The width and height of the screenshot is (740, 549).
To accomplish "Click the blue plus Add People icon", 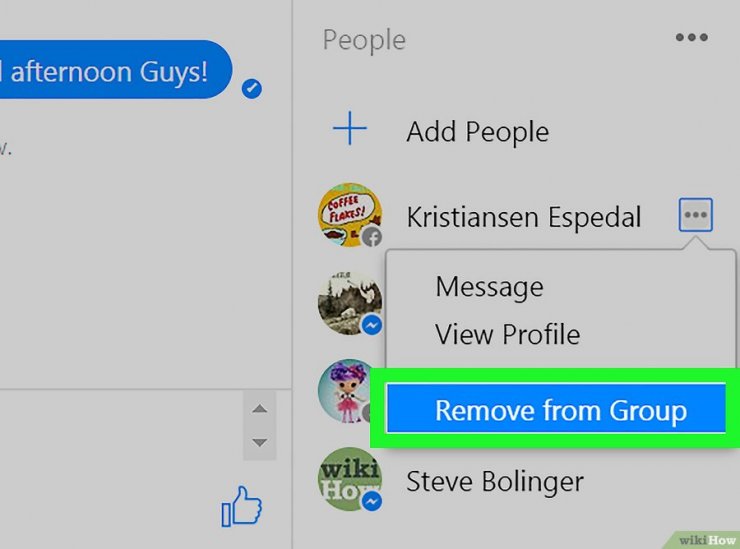I will [x=350, y=128].
